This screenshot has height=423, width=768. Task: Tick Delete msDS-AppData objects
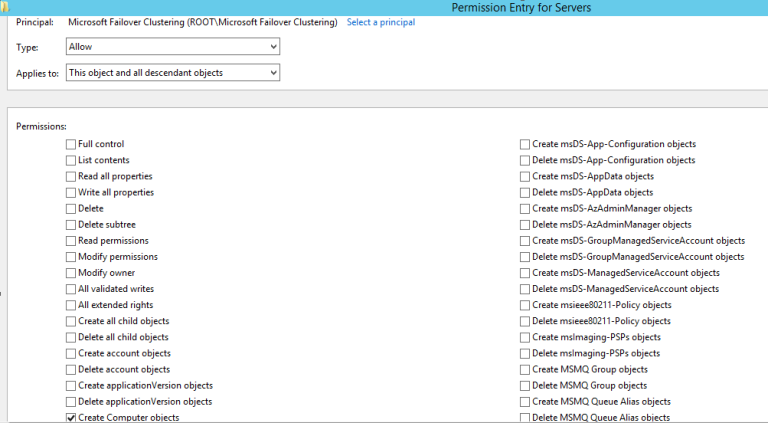(x=525, y=192)
